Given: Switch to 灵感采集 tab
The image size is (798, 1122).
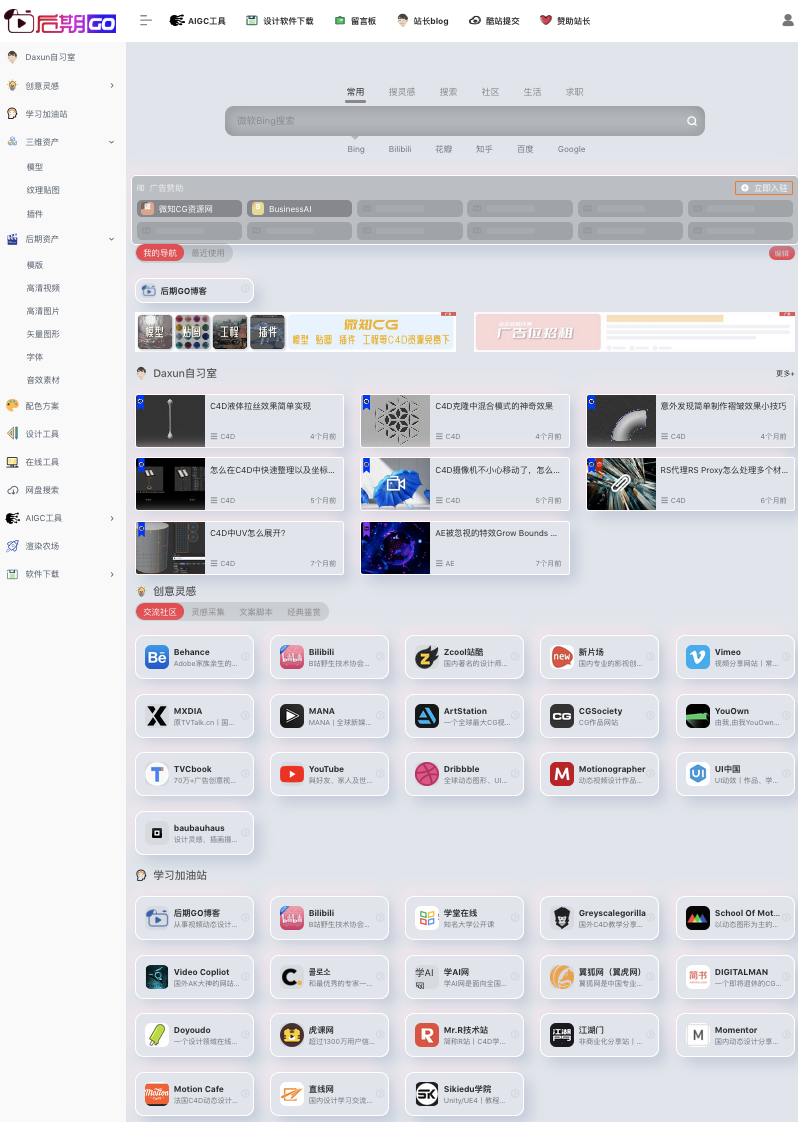Looking at the screenshot, I should (208, 613).
